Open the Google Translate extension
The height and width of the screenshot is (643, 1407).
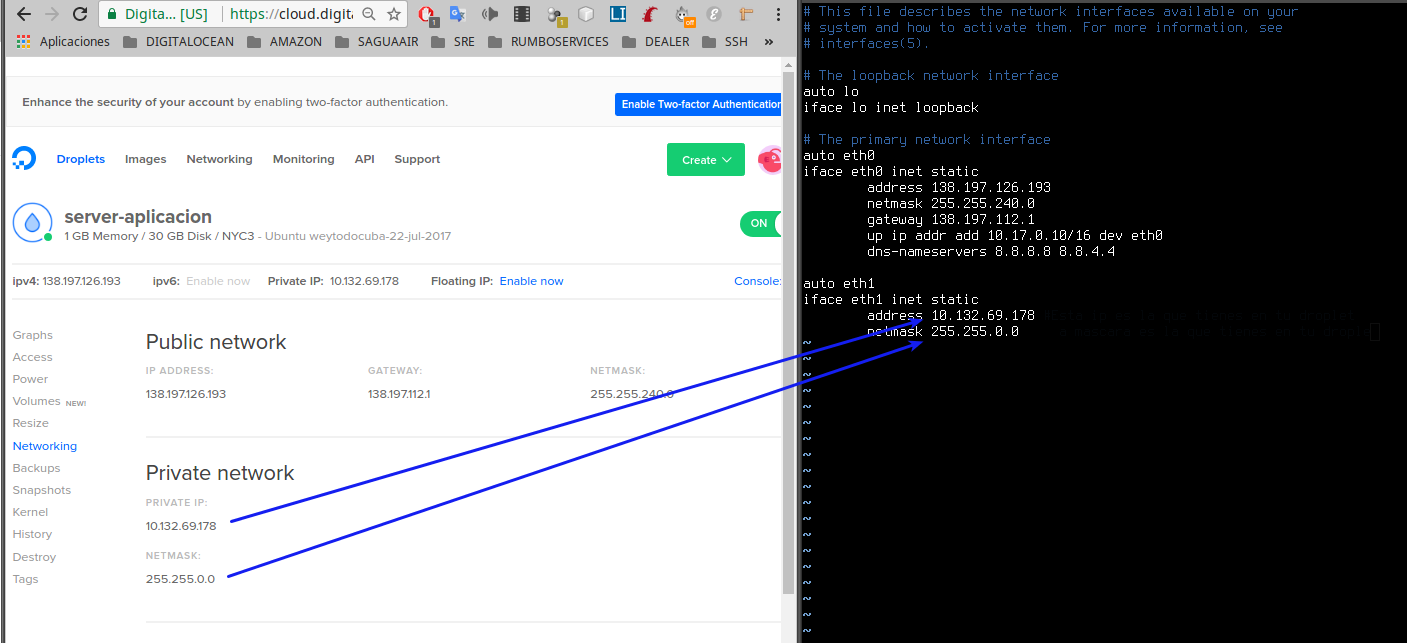click(457, 14)
